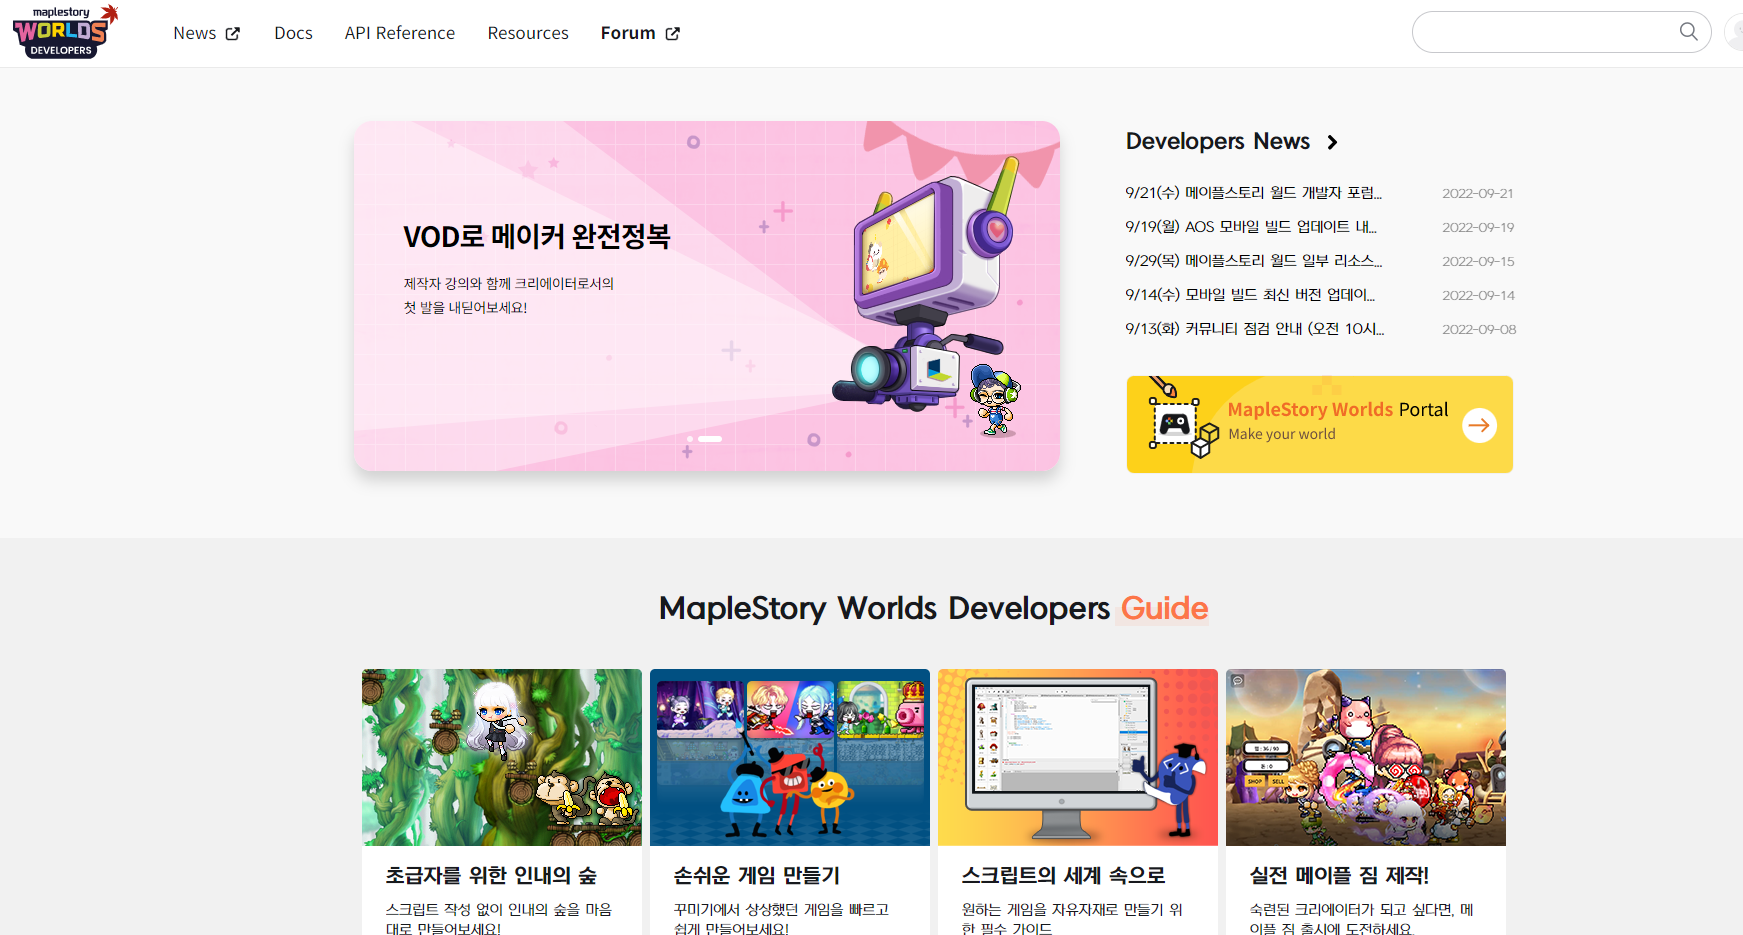Screen dimensions: 1743x935
Task: Open the Resources menu item
Action: click(528, 33)
